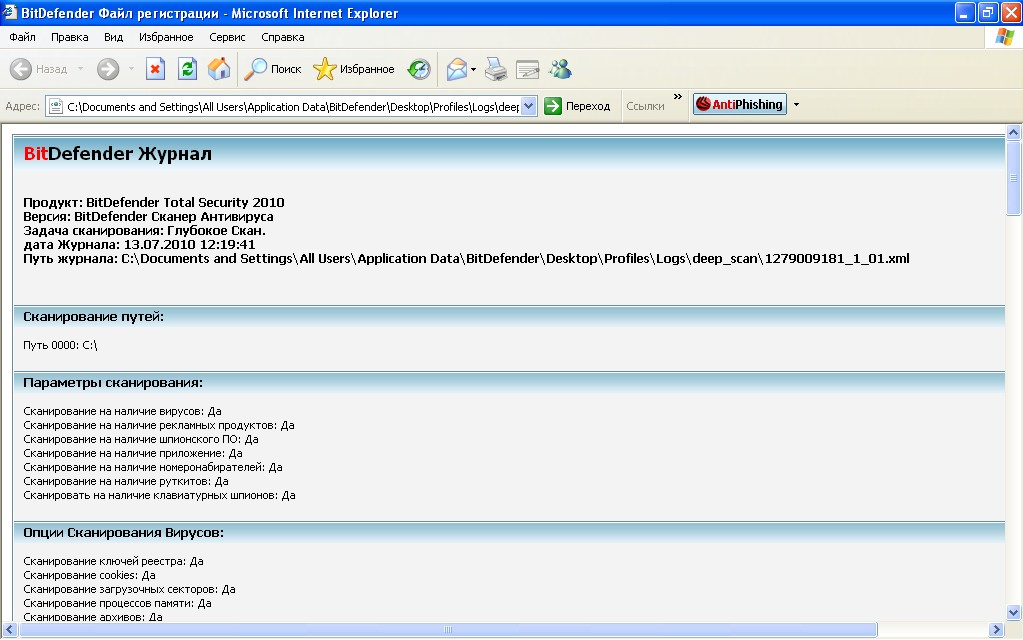Click the address bar path field
1023x640 pixels.
(x=292, y=106)
